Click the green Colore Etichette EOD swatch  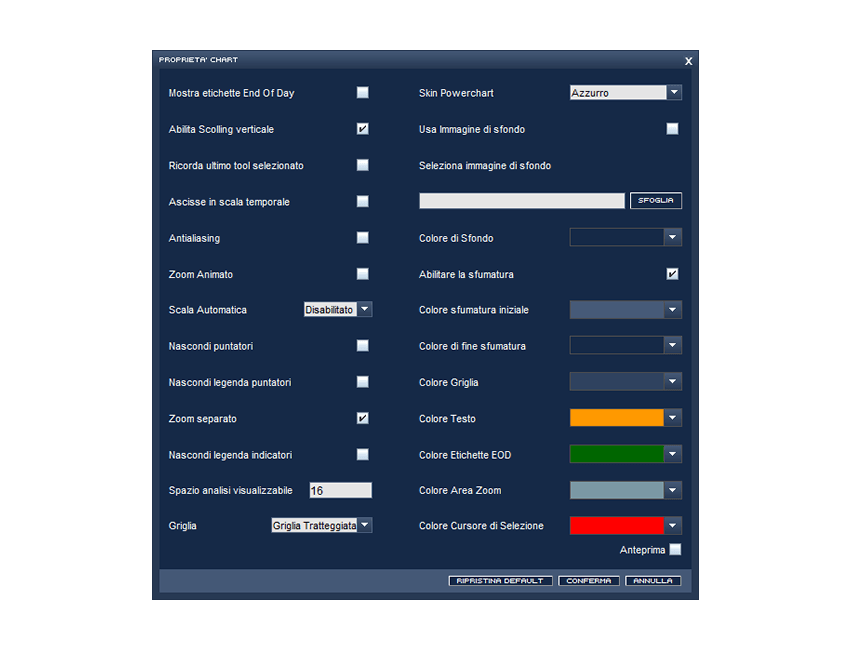[x=617, y=454]
